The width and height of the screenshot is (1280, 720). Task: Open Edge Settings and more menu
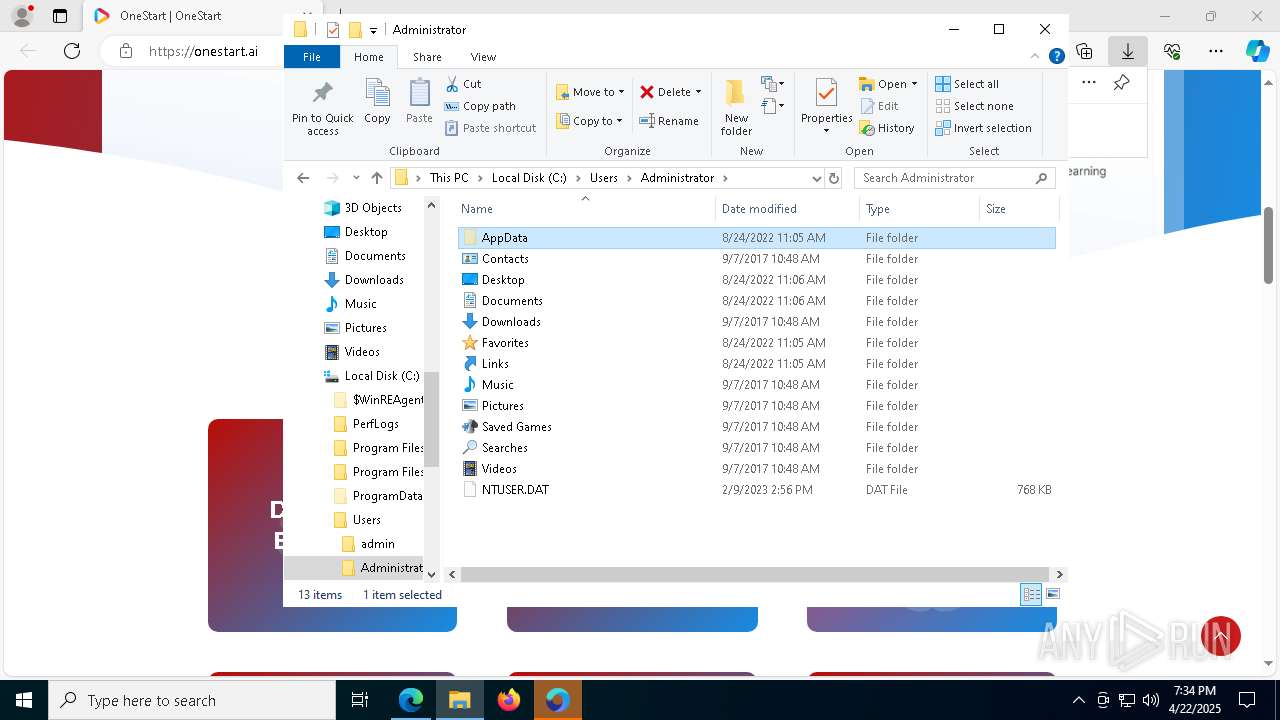(x=1216, y=51)
